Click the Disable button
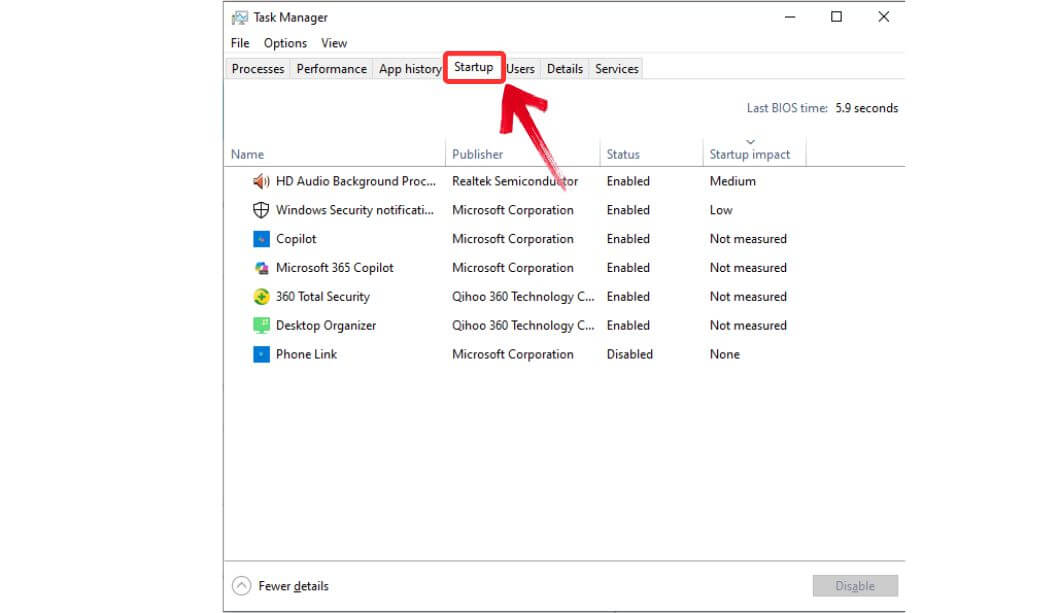1061x613 pixels. tap(855, 585)
